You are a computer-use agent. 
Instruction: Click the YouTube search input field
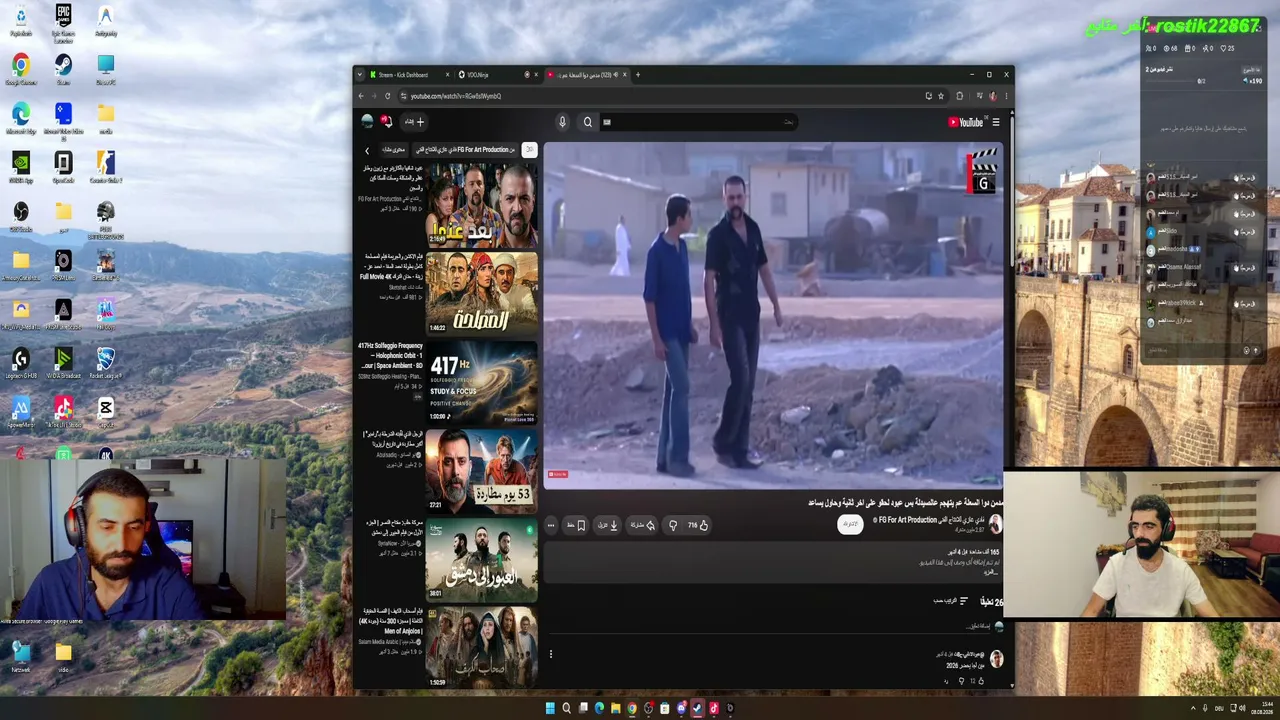[698, 122]
